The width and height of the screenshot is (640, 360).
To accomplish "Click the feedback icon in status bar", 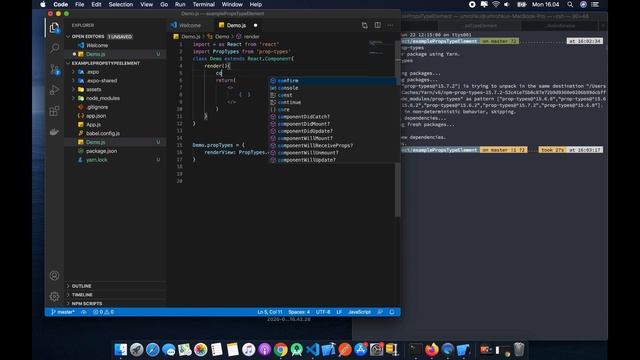I will tap(380, 312).
